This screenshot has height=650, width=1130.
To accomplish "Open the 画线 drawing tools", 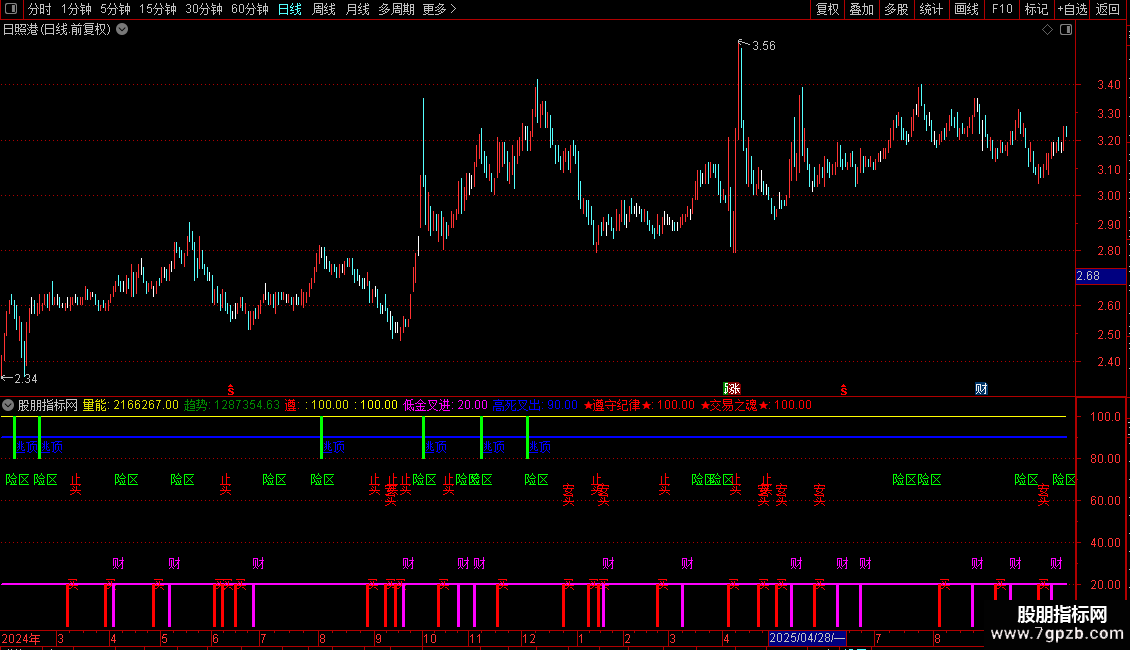I will point(966,9).
